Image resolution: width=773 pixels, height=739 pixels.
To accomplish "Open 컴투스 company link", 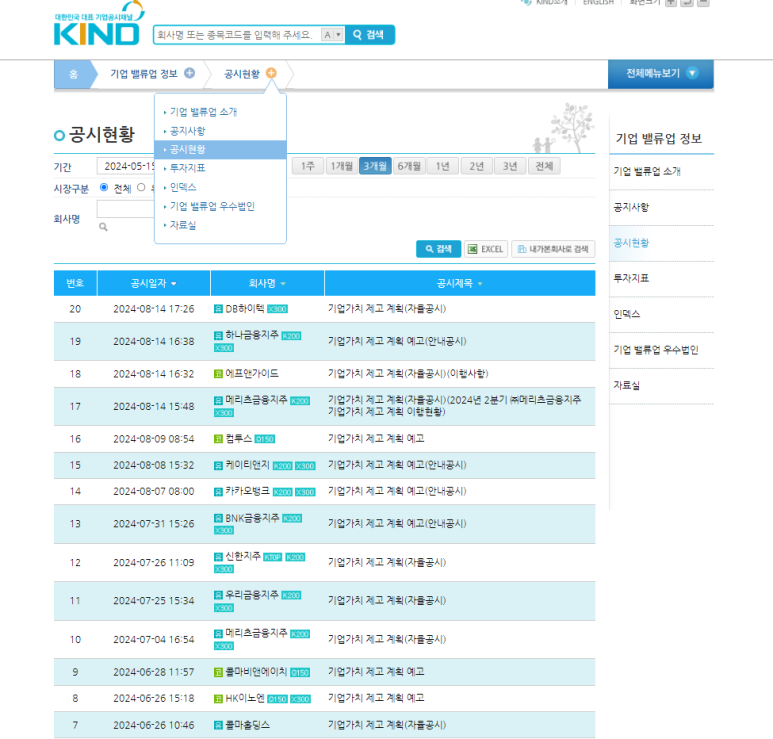I will tap(238, 439).
